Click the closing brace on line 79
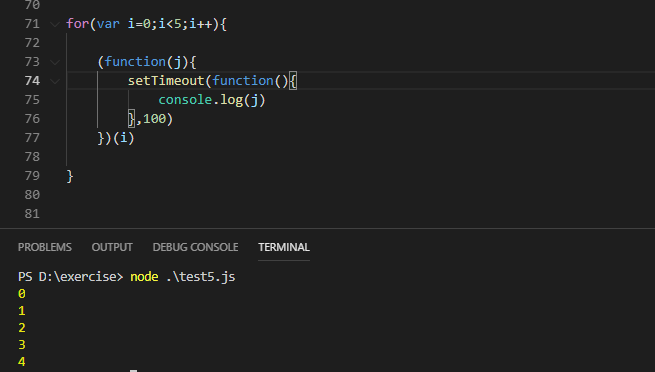The height and width of the screenshot is (372, 655). (70, 176)
